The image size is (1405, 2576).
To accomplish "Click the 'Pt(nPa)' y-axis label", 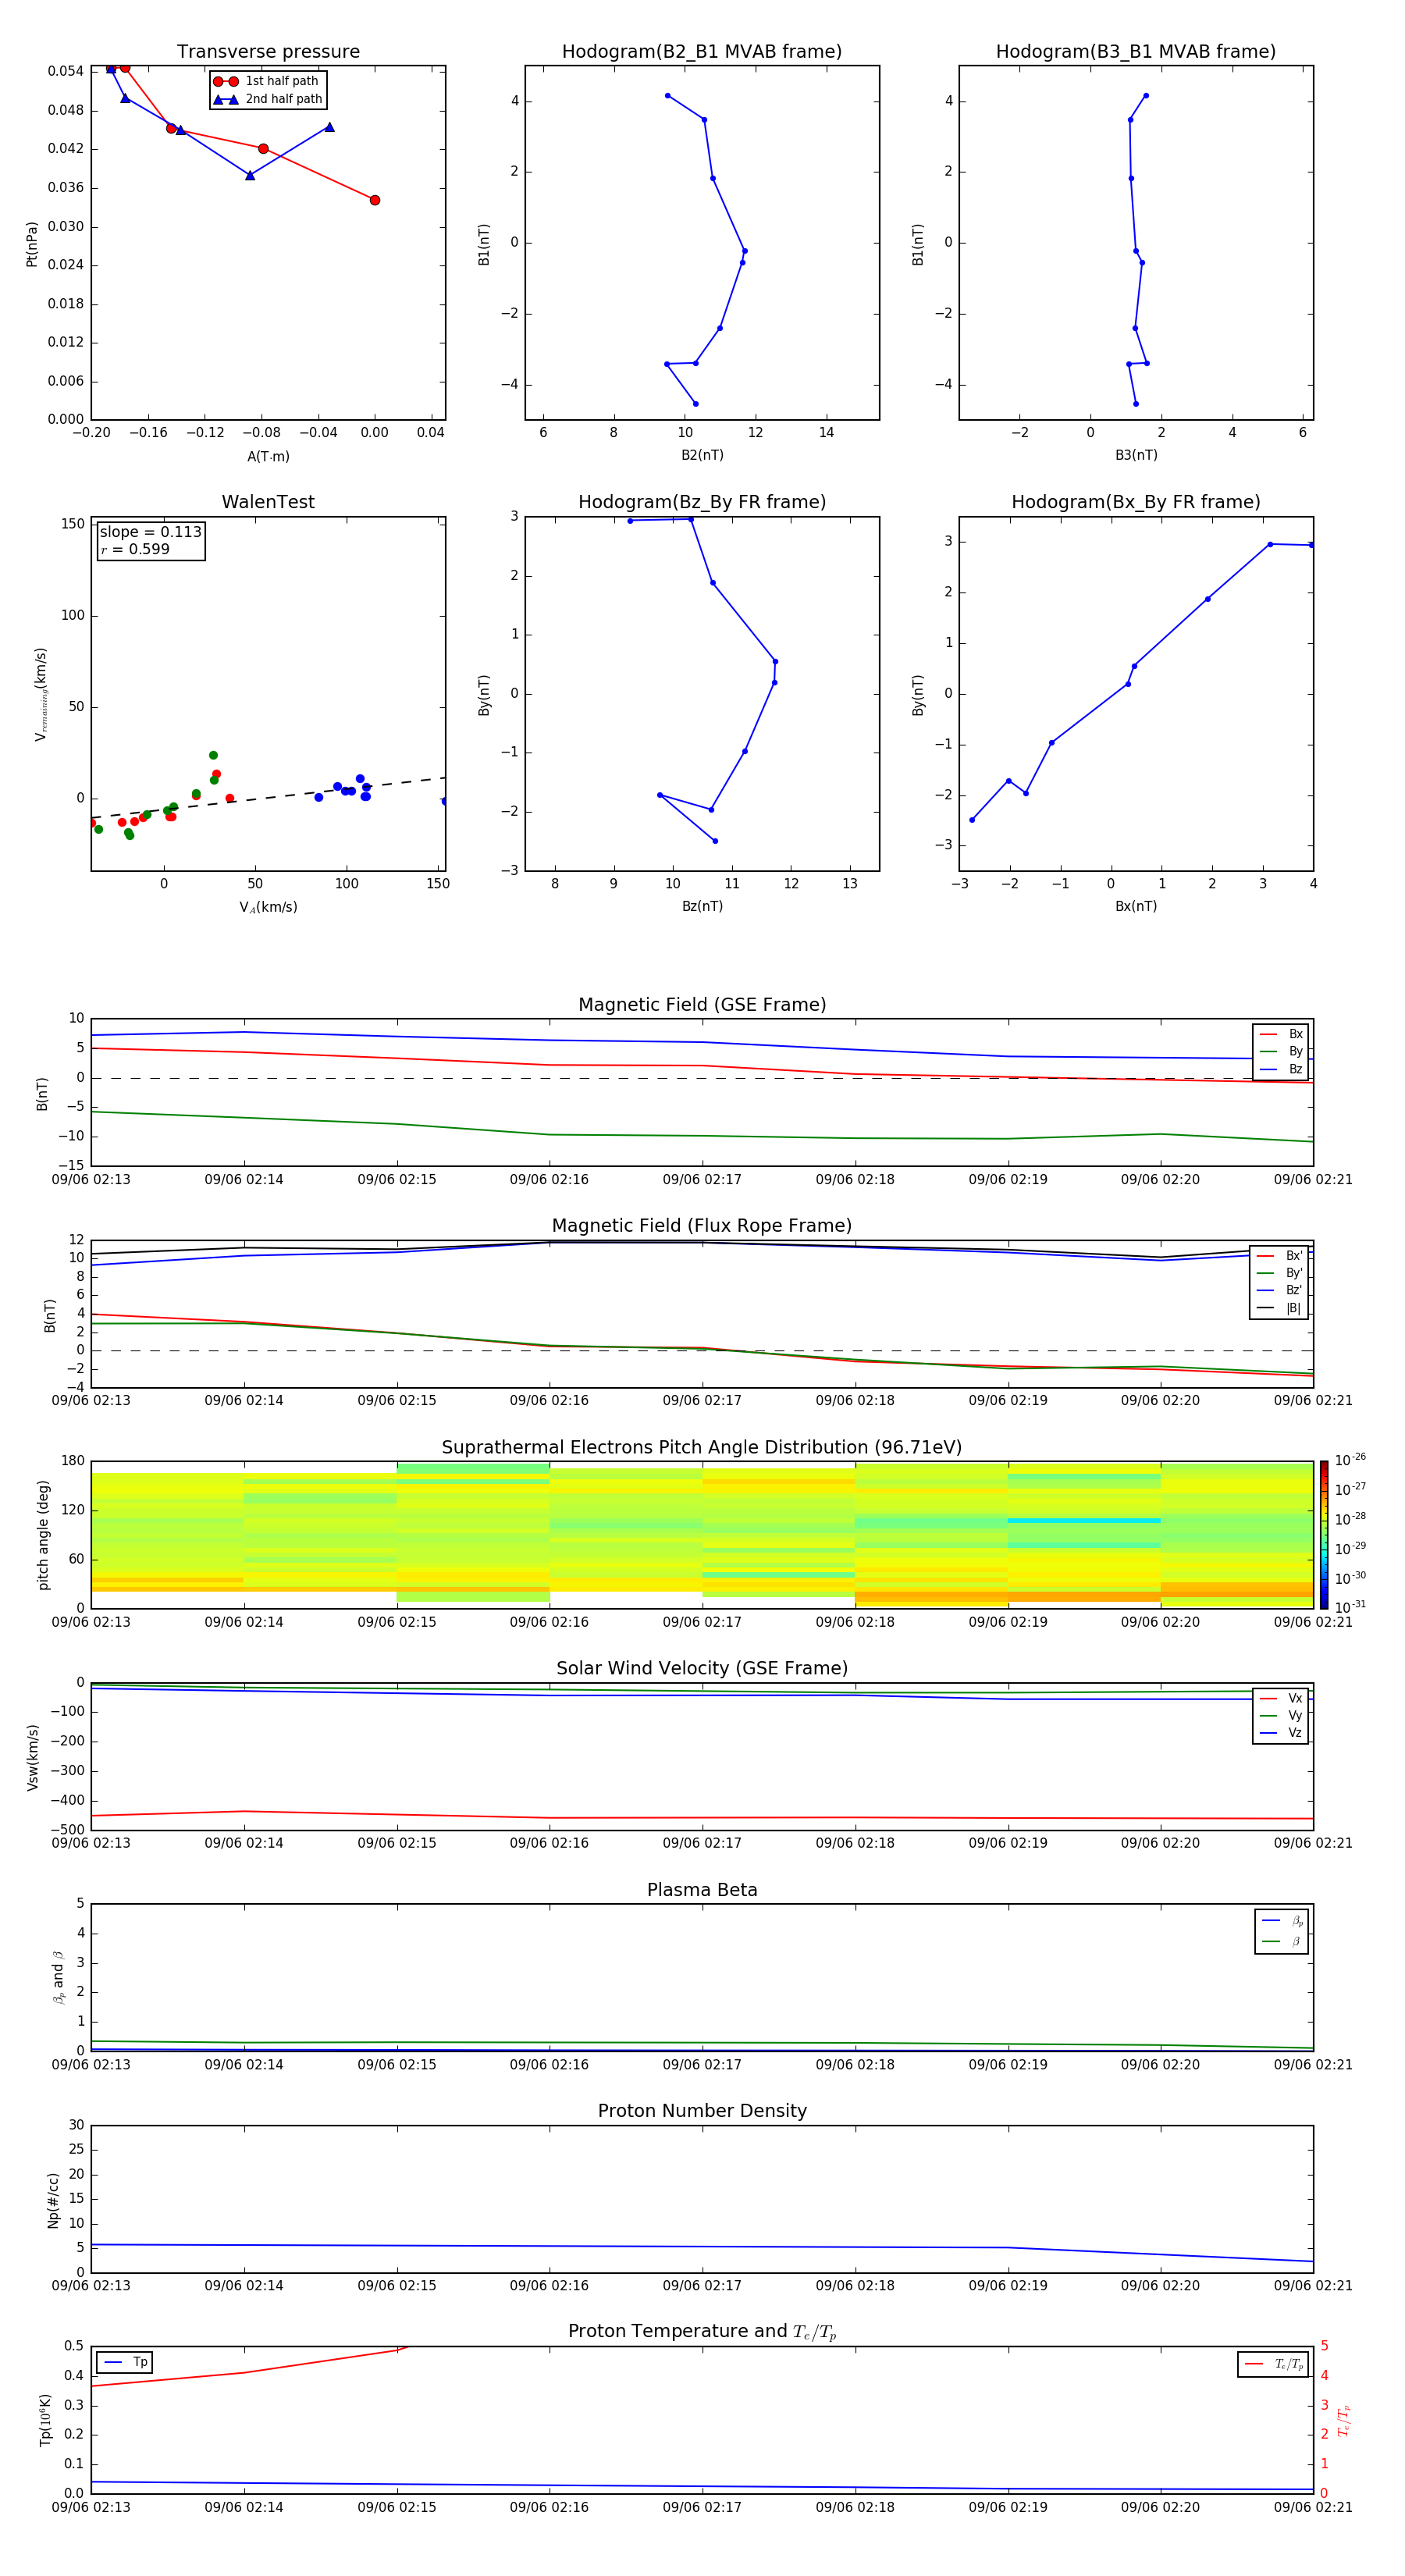I will click(32, 243).
